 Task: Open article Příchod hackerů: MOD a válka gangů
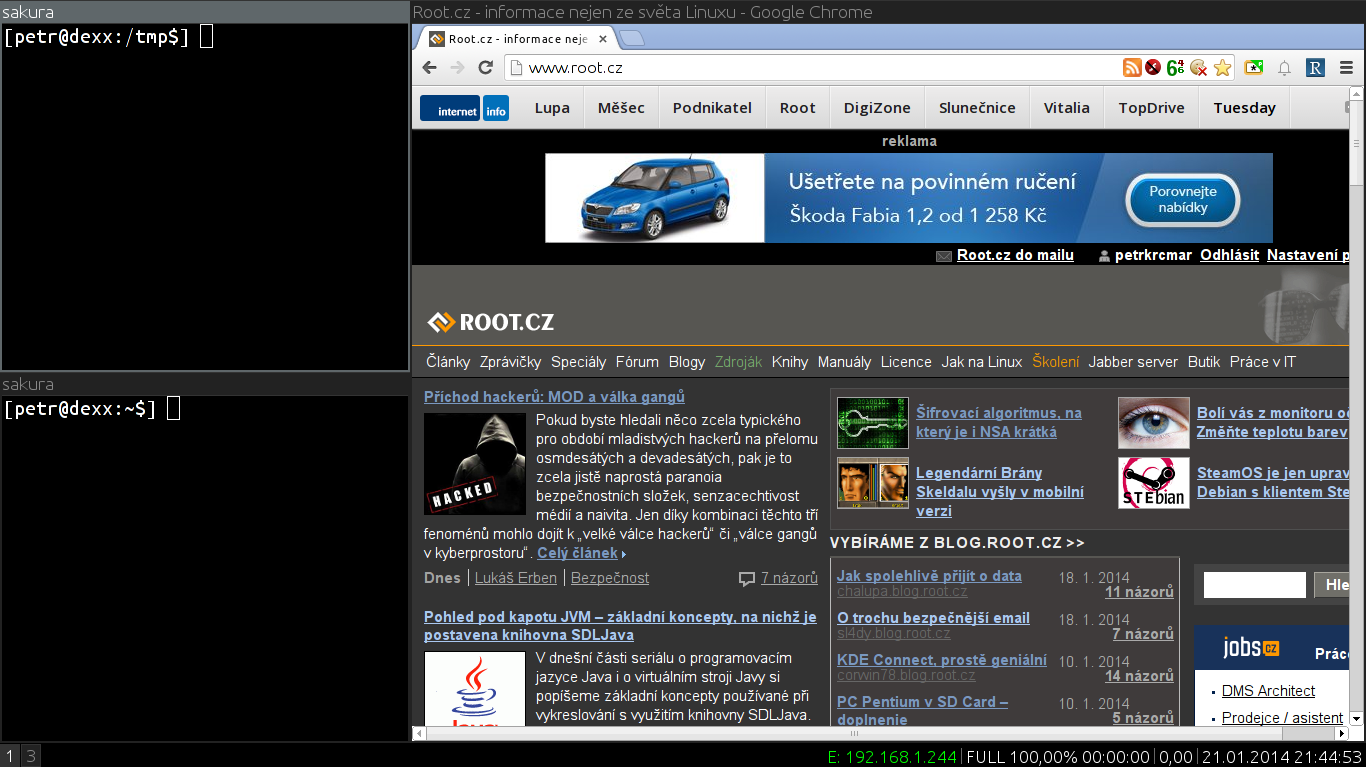(x=554, y=397)
